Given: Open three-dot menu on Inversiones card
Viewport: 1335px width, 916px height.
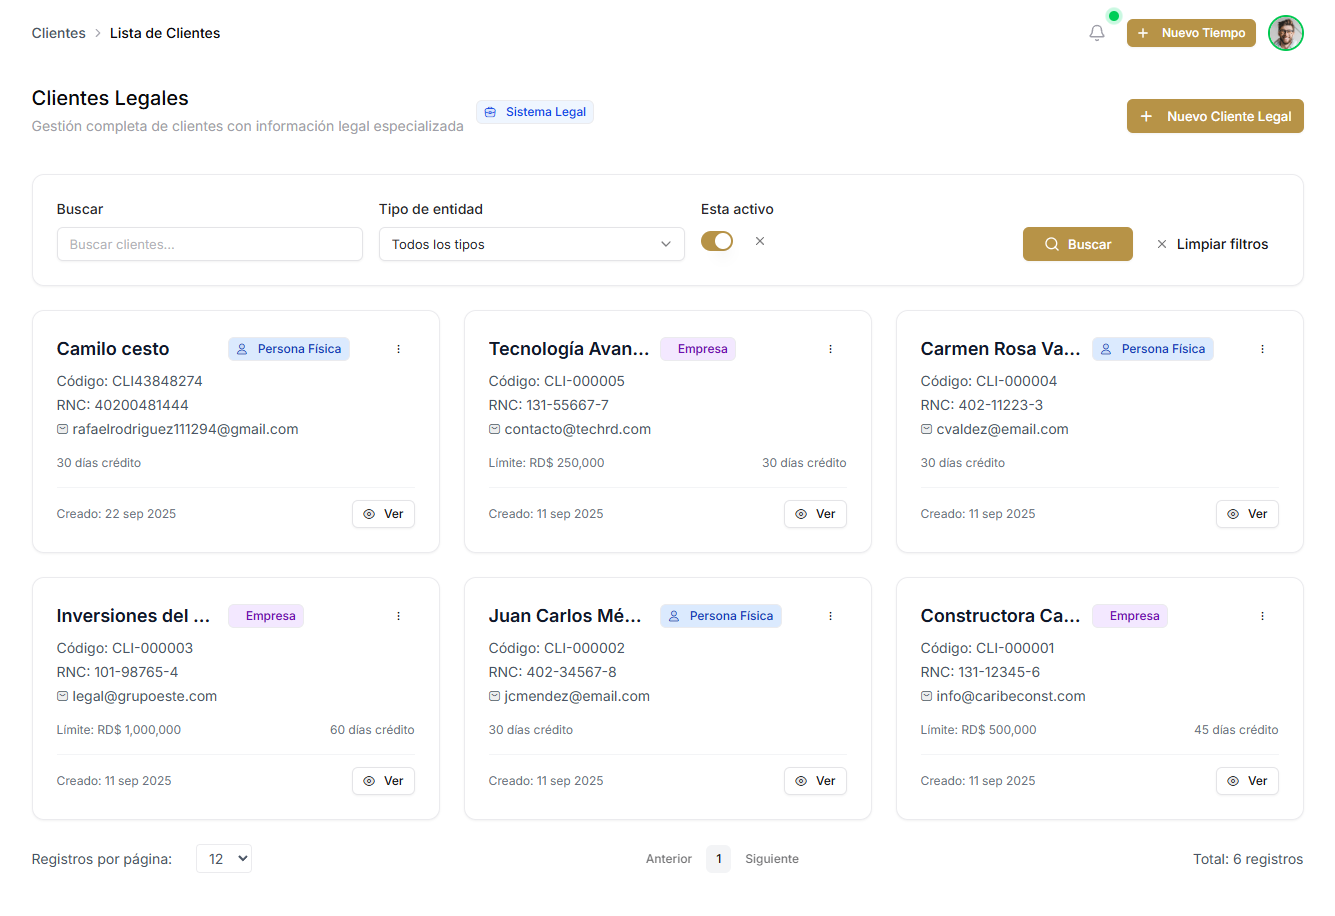Looking at the screenshot, I should 398,616.
